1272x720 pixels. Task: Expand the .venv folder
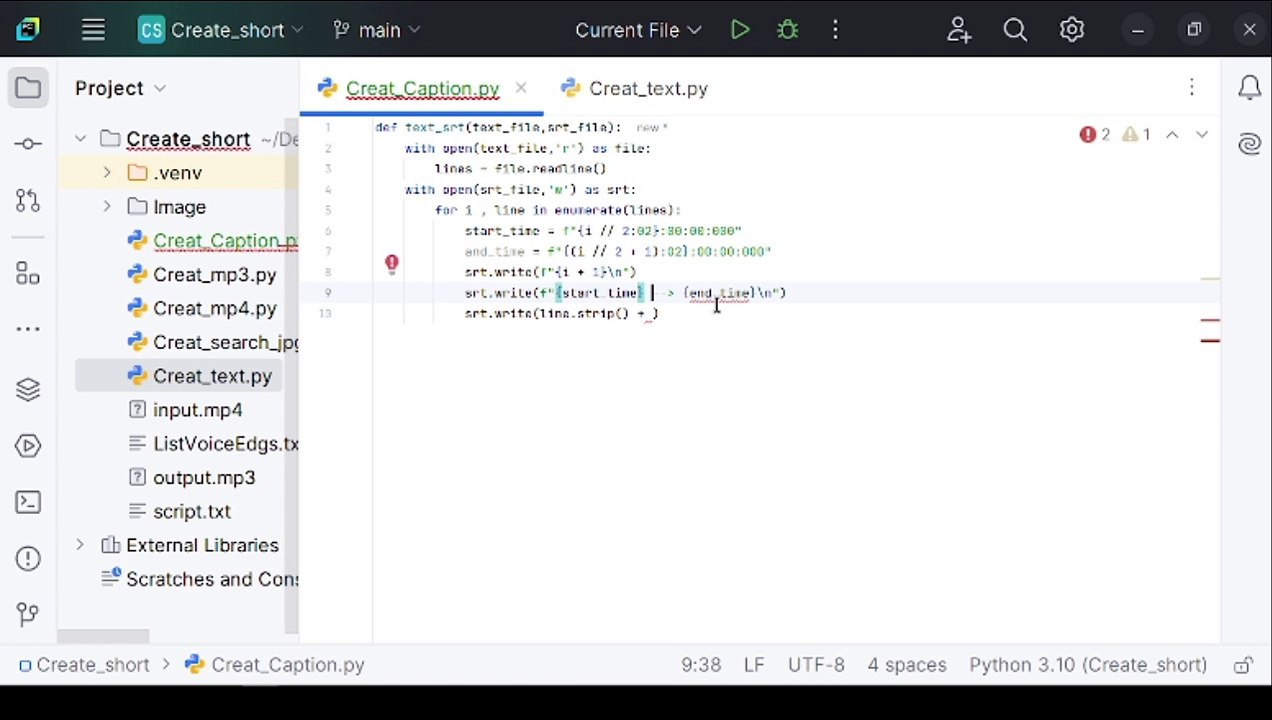(x=107, y=173)
